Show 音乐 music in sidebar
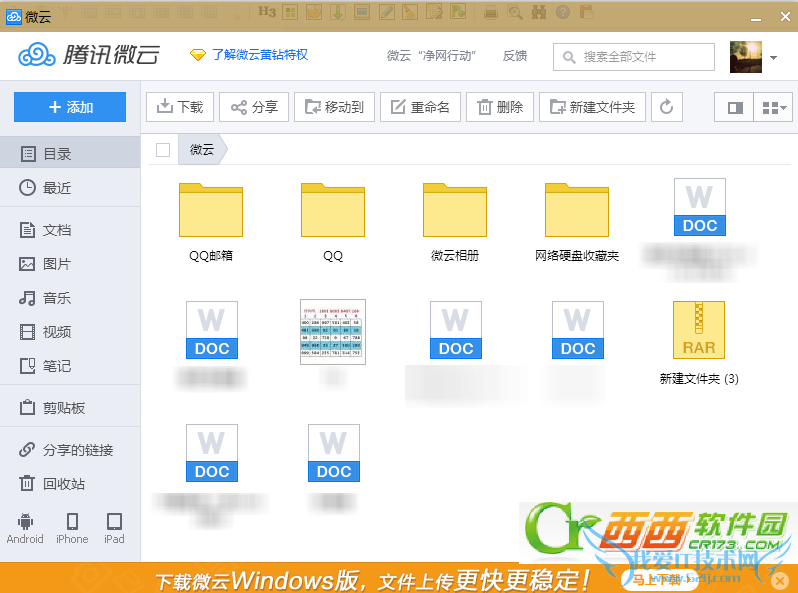This screenshot has height=593, width=798. [x=70, y=298]
